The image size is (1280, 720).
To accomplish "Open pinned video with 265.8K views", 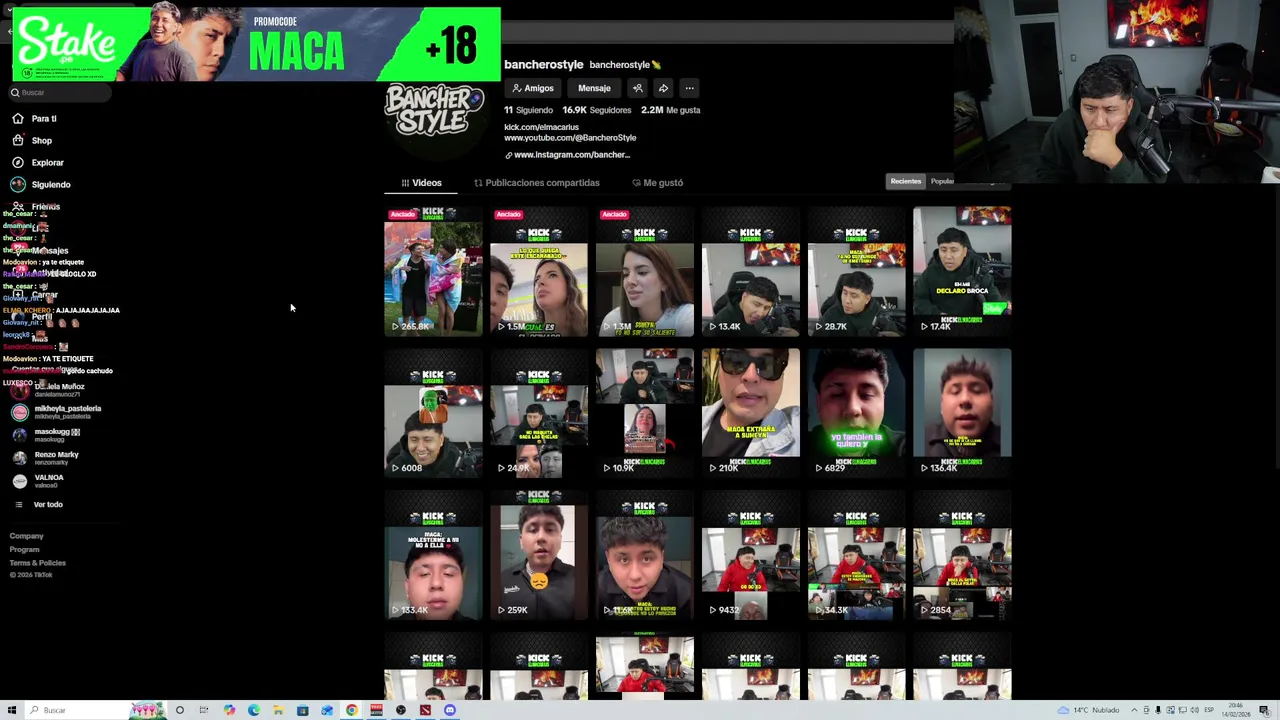I will (x=433, y=271).
